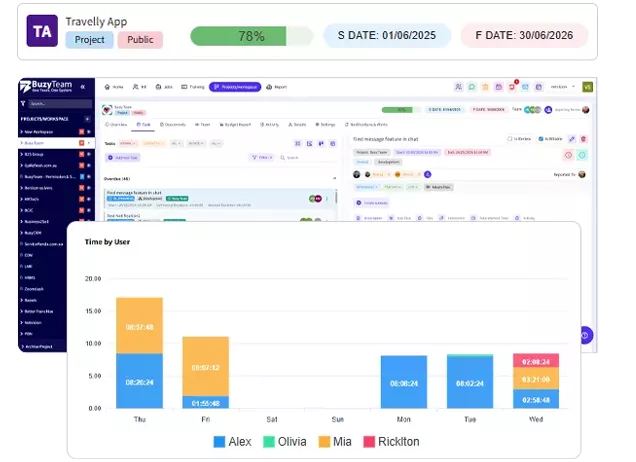The height and width of the screenshot is (462, 636).
Task: Click gear icon on B2S Group row
Action: [88, 154]
